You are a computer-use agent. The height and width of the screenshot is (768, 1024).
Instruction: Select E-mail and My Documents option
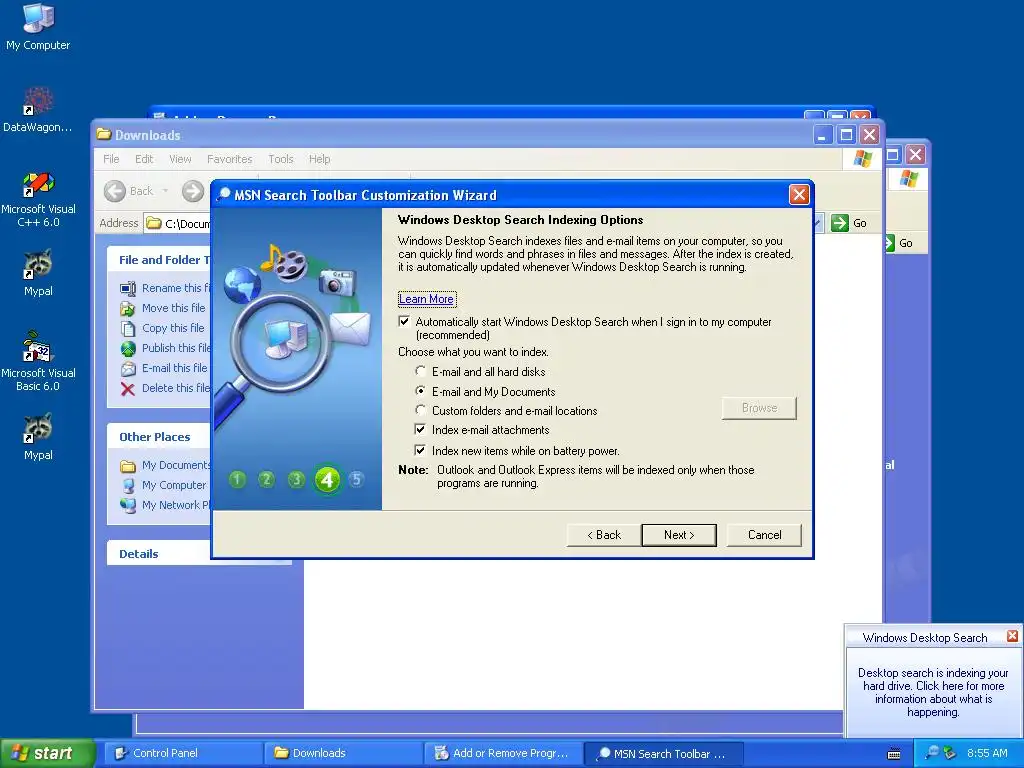pyautogui.click(x=421, y=391)
